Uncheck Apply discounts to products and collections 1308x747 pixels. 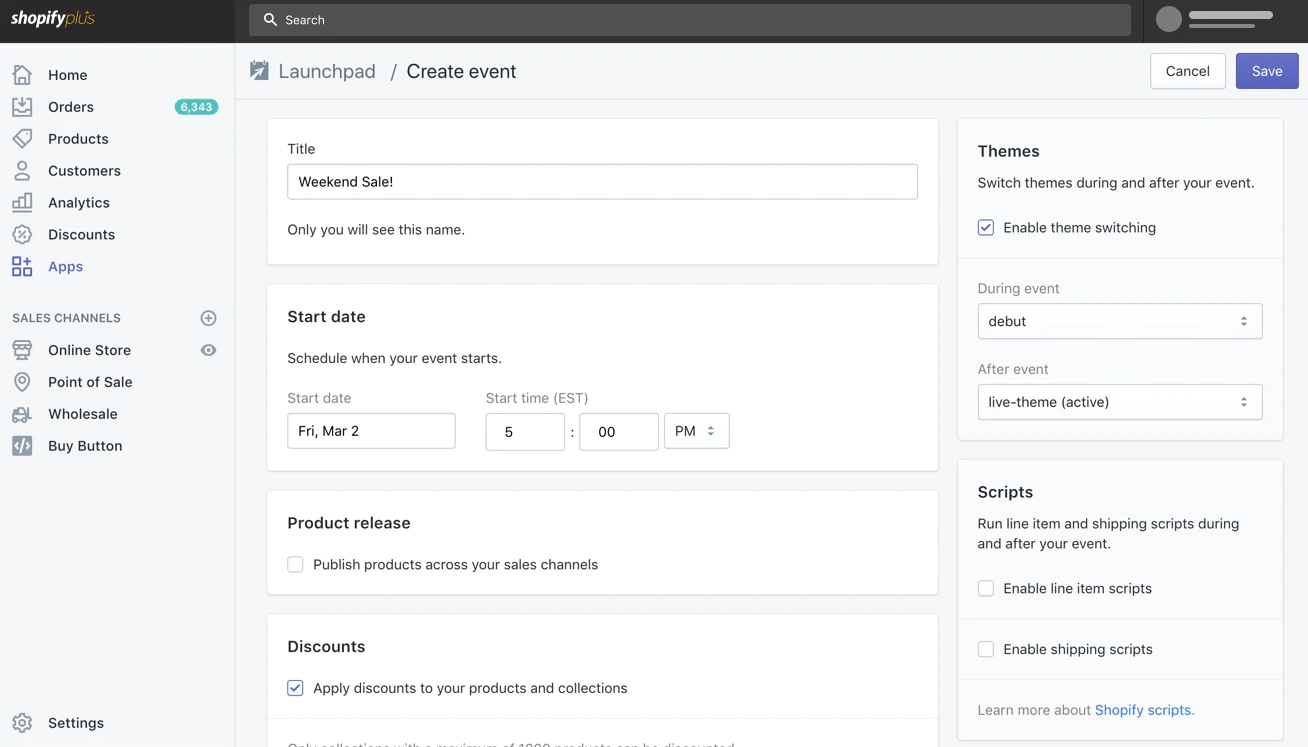295,688
